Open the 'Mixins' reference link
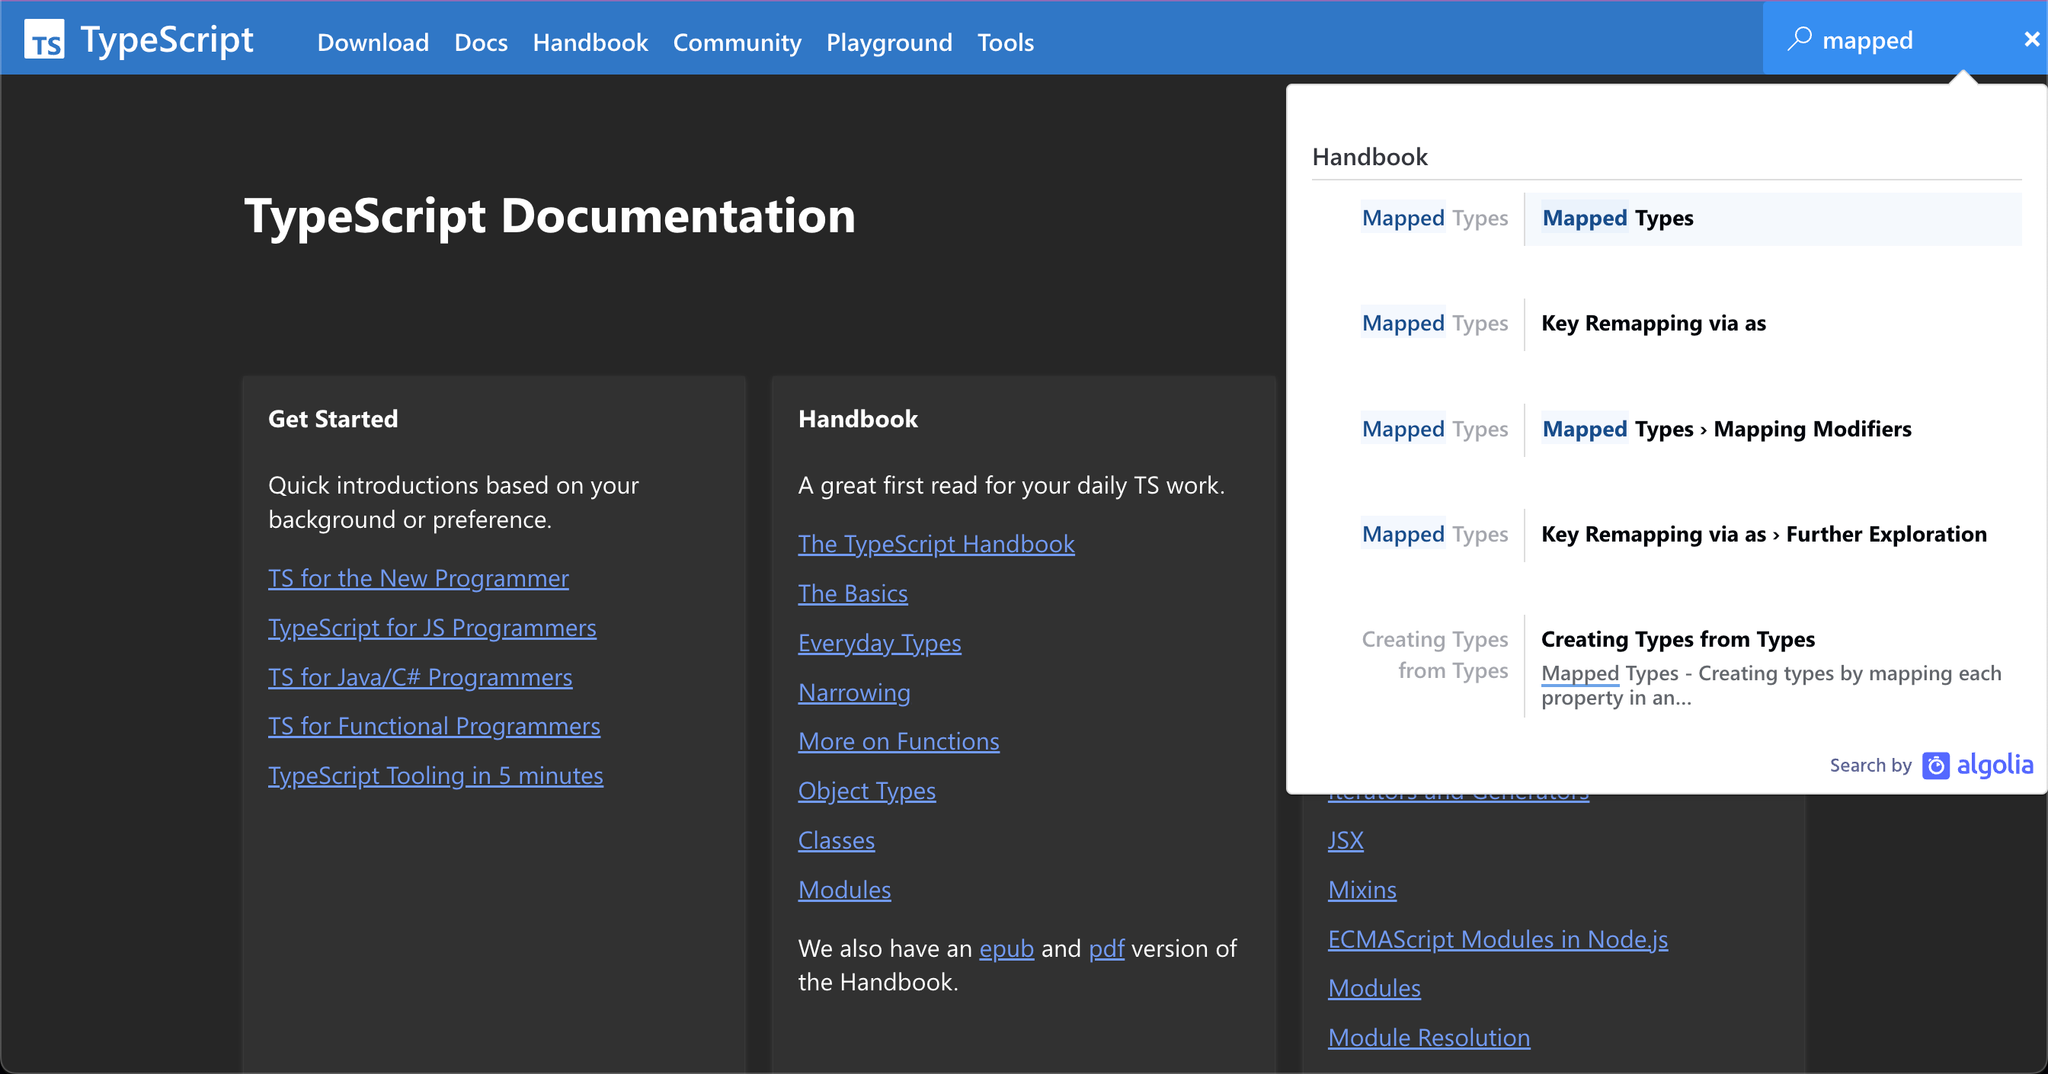This screenshot has width=2048, height=1074. click(1362, 890)
